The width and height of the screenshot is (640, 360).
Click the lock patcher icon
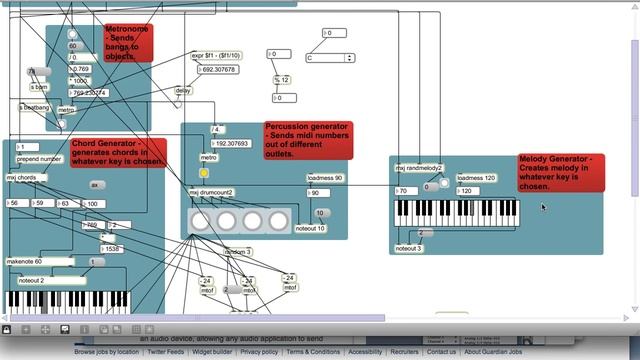pos(7,329)
